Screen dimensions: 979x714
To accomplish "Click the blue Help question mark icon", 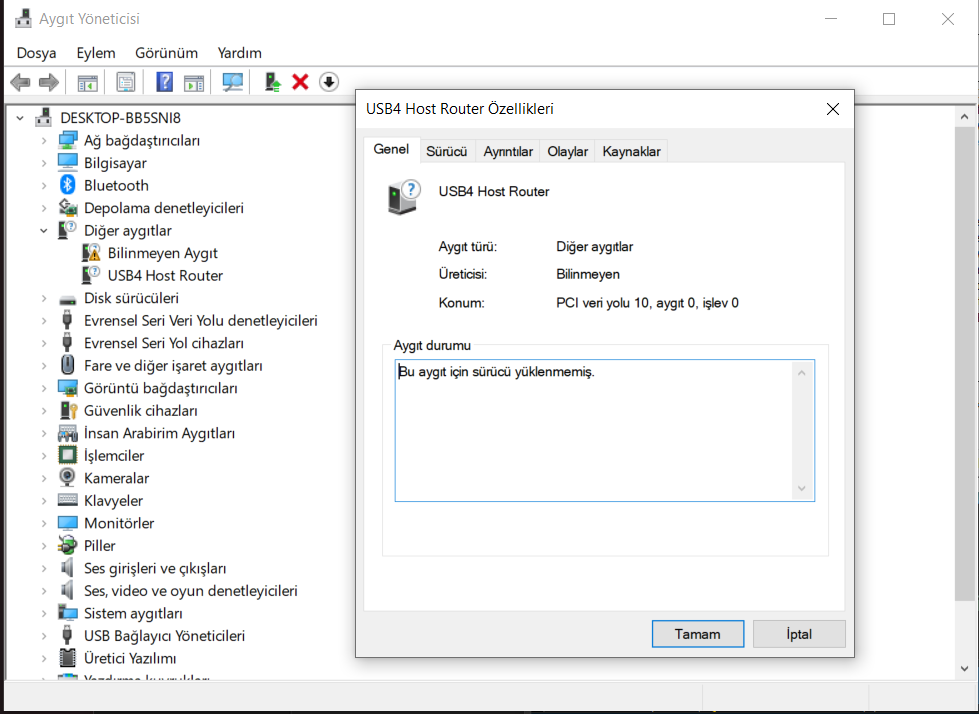I will (x=164, y=82).
